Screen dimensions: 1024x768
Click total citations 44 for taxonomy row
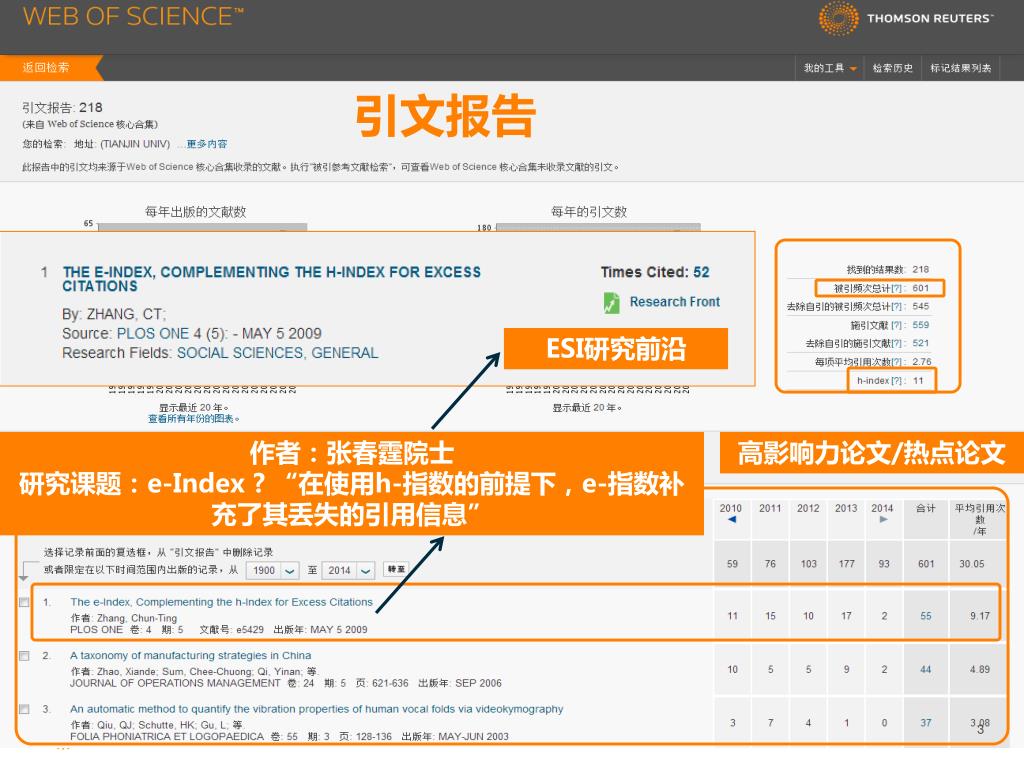click(x=925, y=669)
